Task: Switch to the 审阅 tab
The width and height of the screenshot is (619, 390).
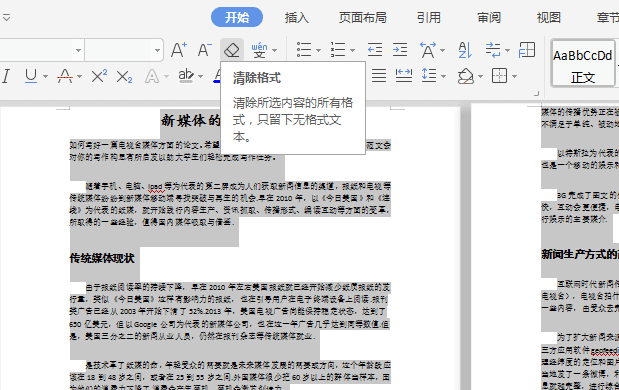Action: click(489, 17)
